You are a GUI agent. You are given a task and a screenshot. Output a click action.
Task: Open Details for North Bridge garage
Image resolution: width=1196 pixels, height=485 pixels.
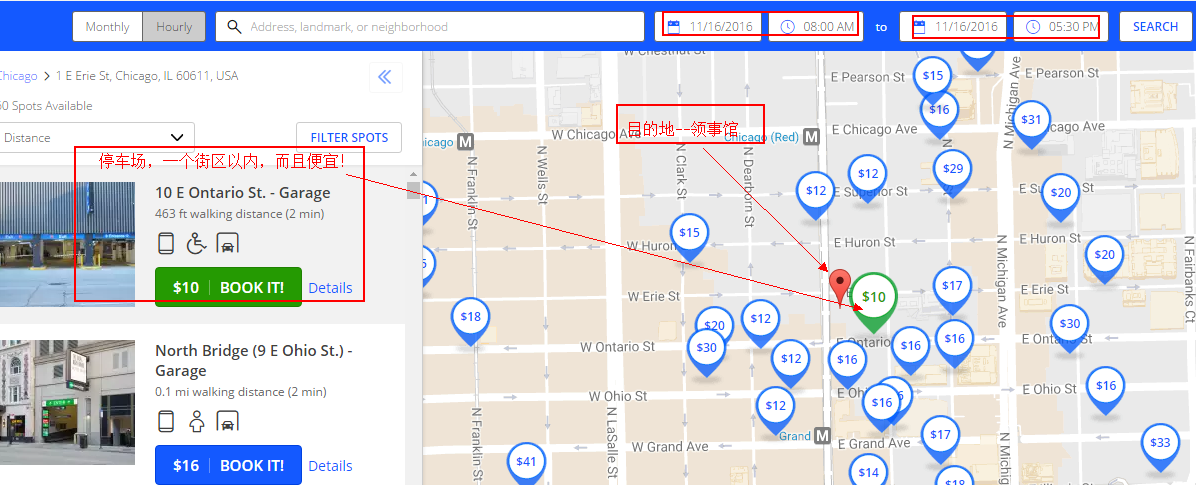coord(330,466)
